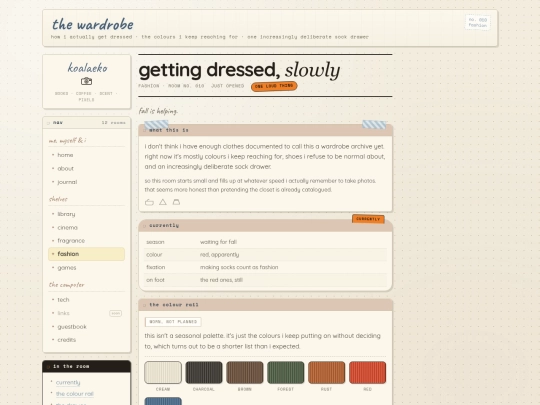Click the 12 rooms counter in nav
The image size is (540, 405).
click(x=114, y=123)
